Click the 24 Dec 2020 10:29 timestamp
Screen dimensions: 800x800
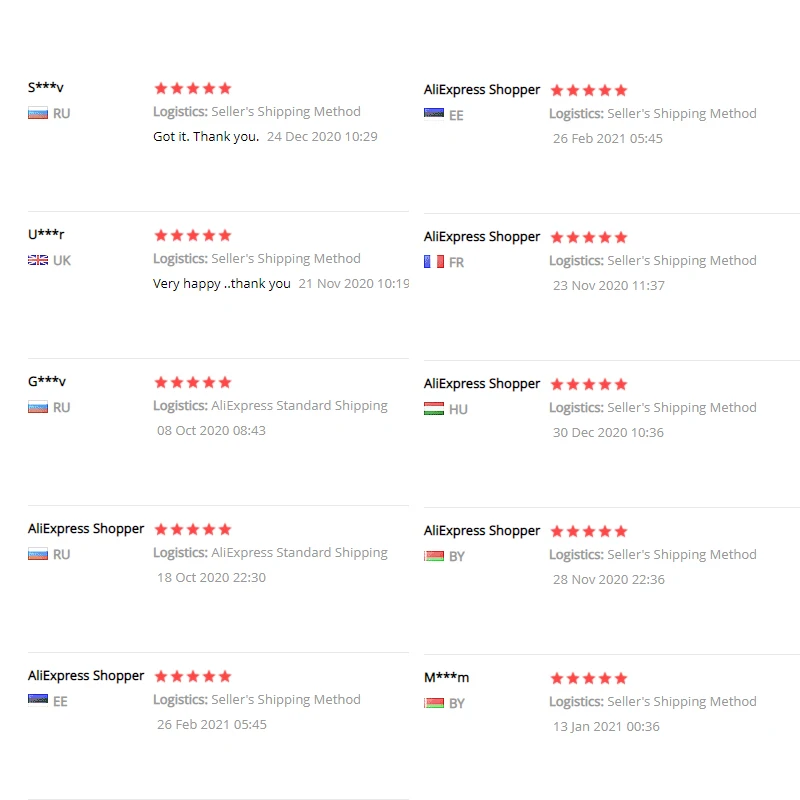point(322,136)
